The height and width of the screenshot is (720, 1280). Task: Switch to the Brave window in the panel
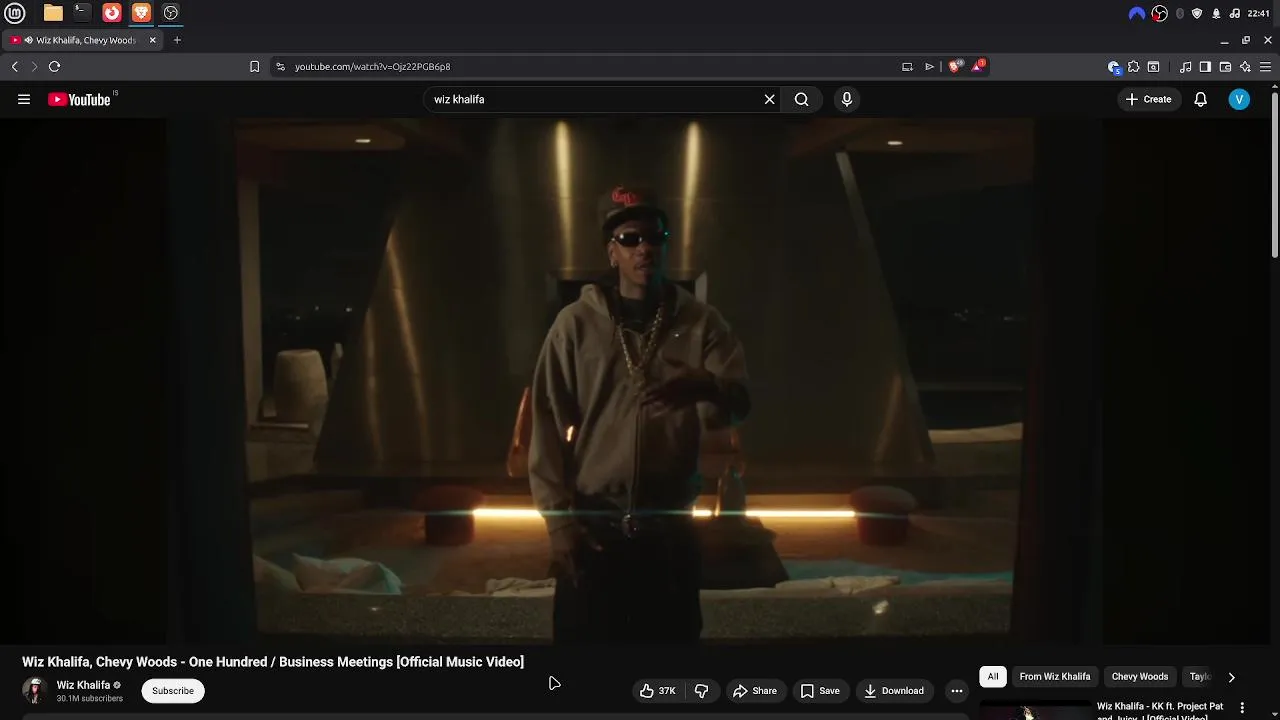[x=141, y=13]
